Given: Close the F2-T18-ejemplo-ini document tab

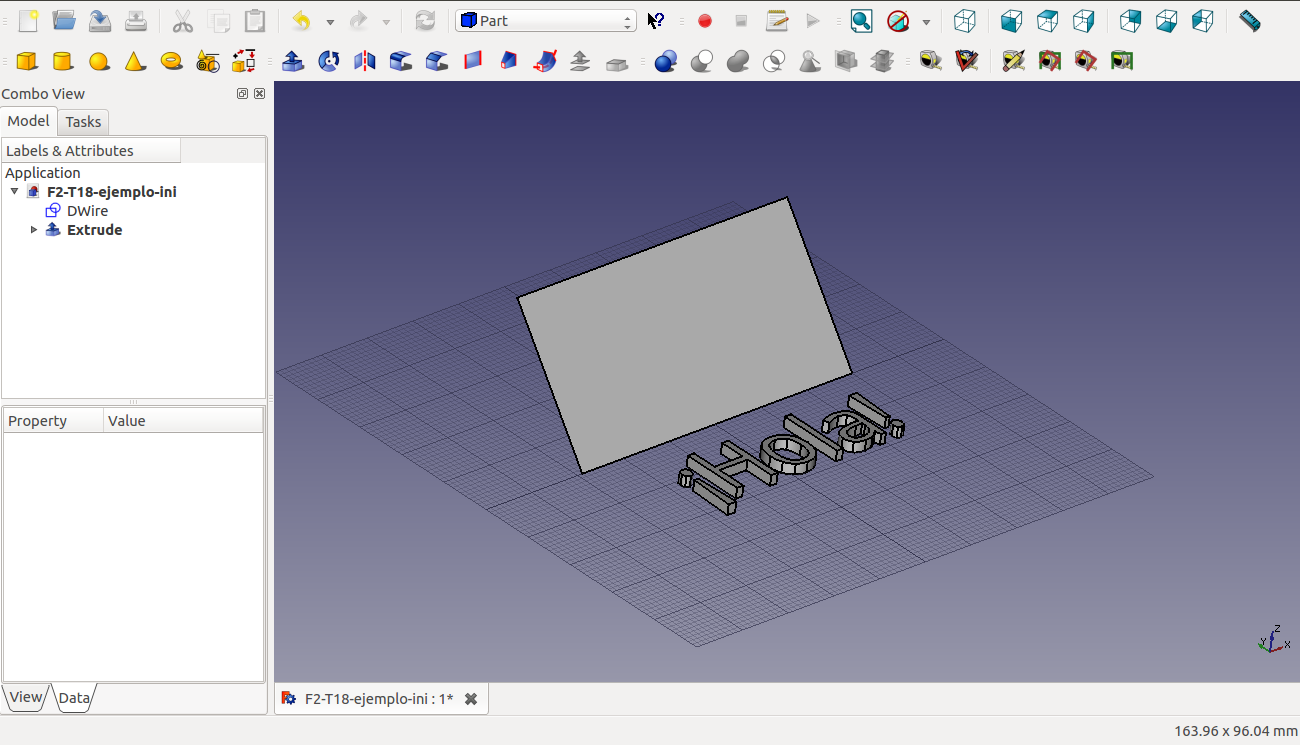Looking at the screenshot, I should click(471, 699).
